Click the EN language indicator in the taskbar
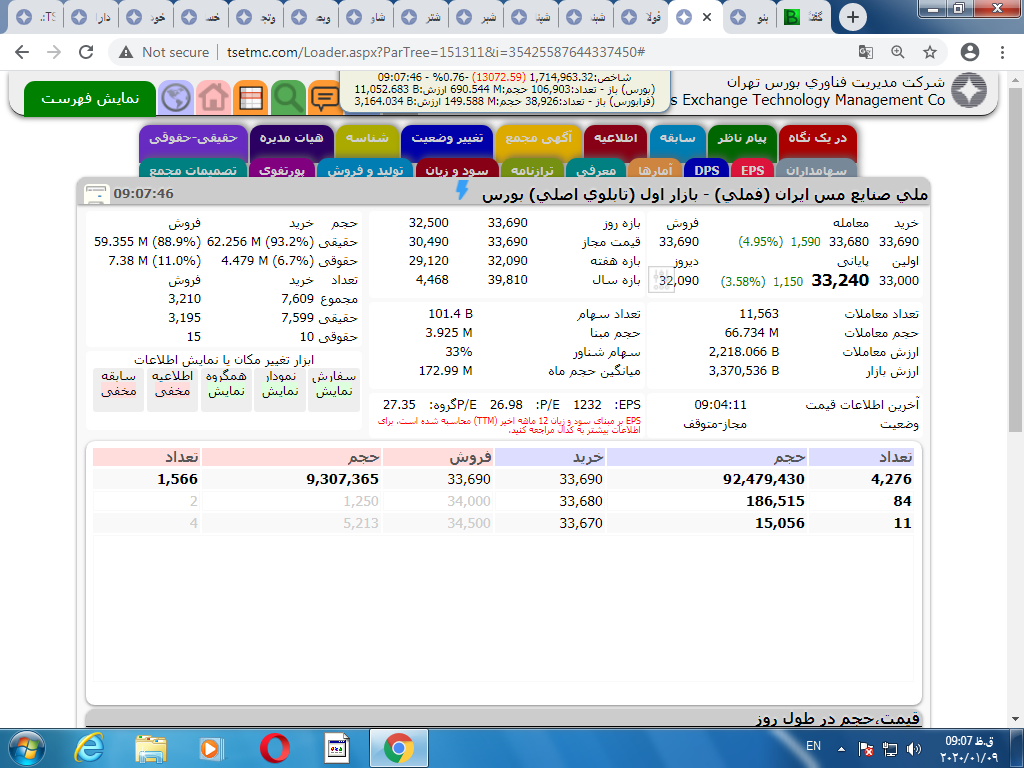Screen dimensions: 1024x768 click(813, 746)
